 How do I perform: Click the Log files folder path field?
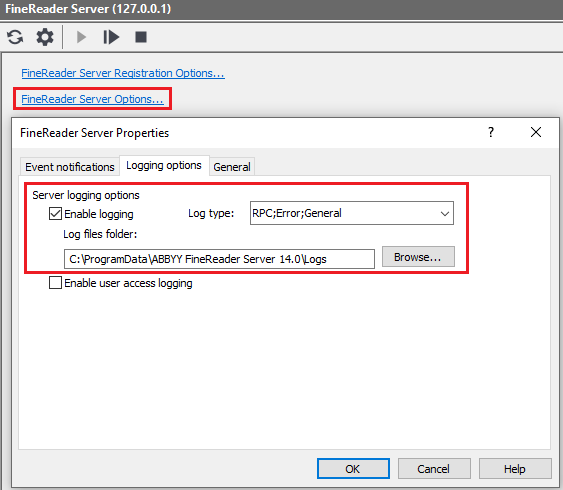click(x=219, y=259)
